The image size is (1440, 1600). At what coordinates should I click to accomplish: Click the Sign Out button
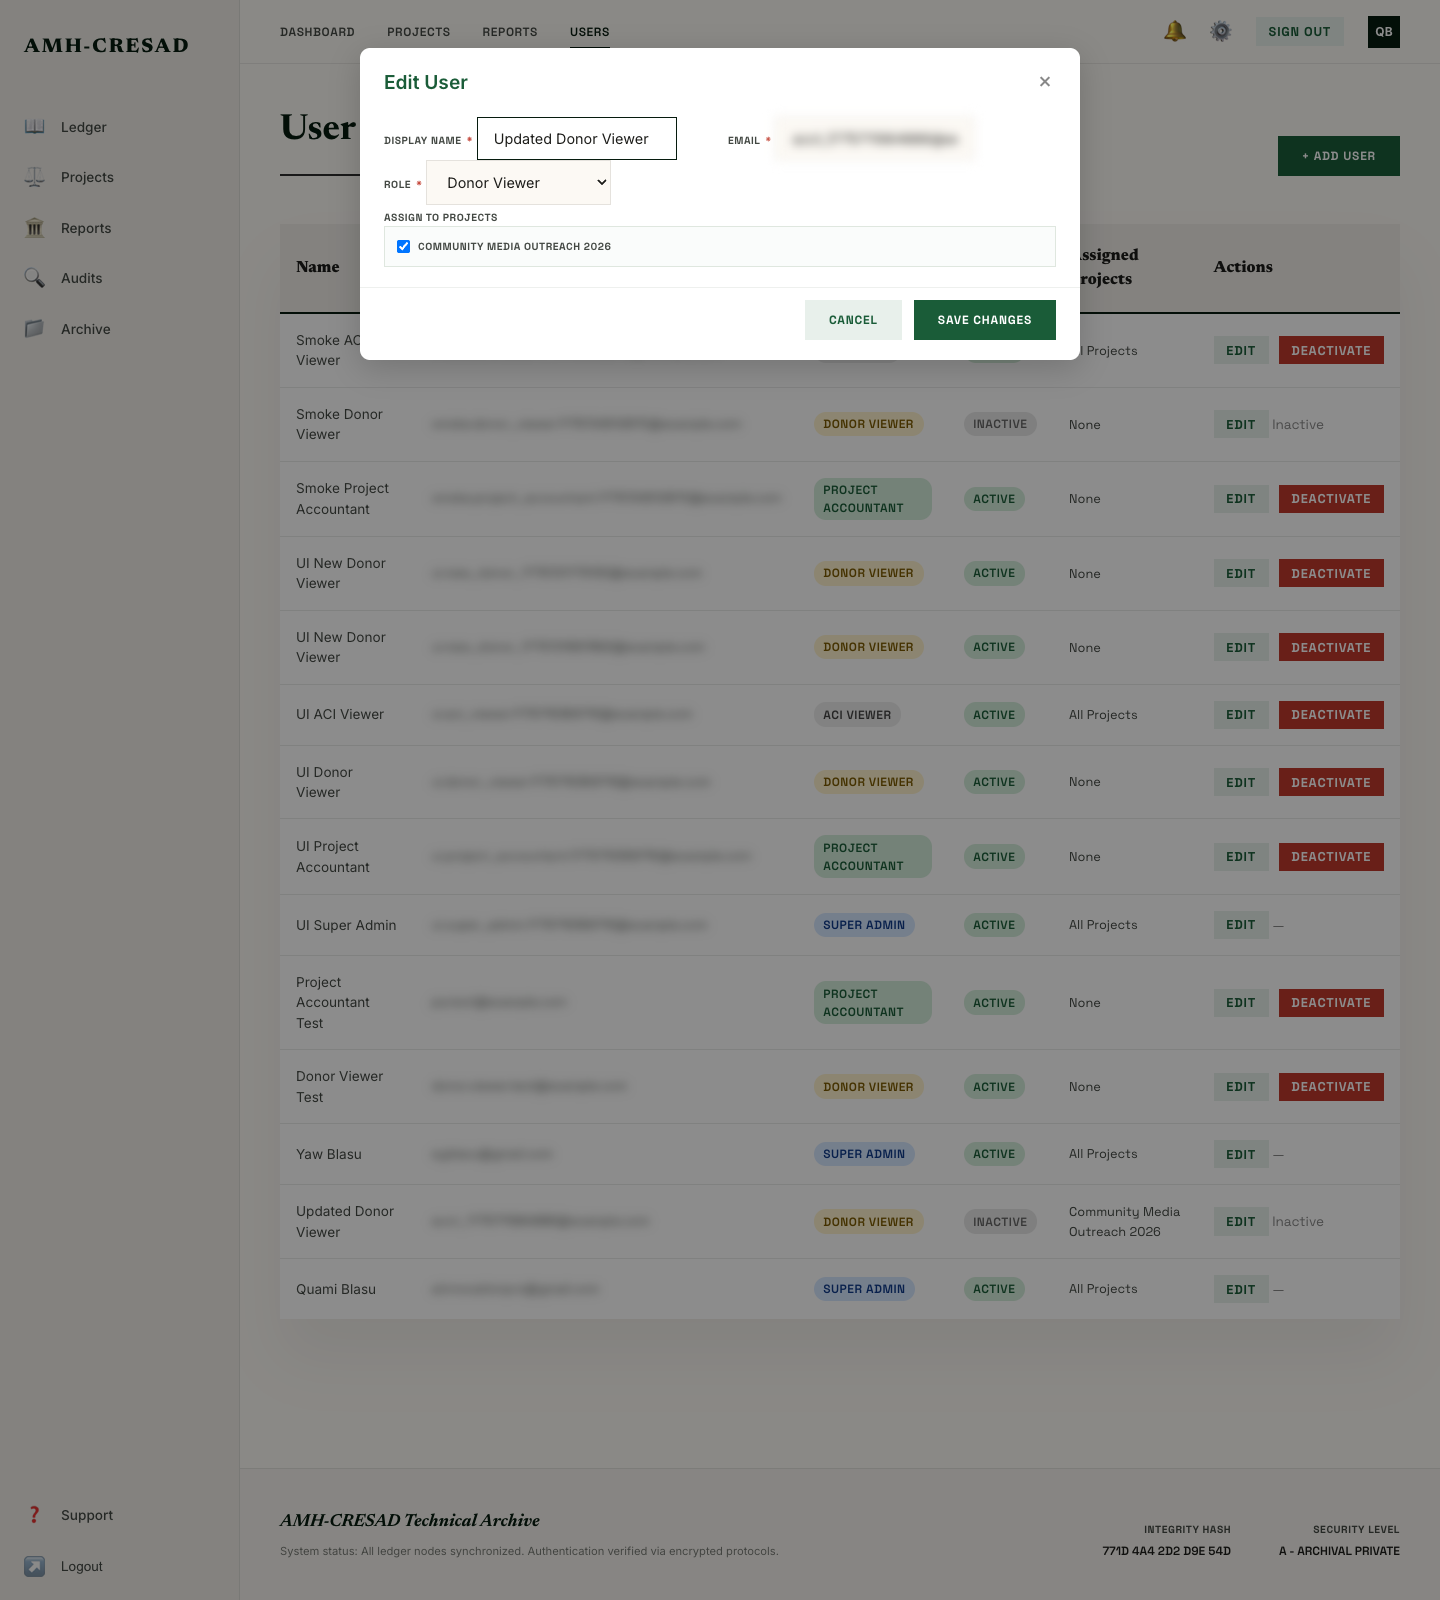click(x=1299, y=32)
